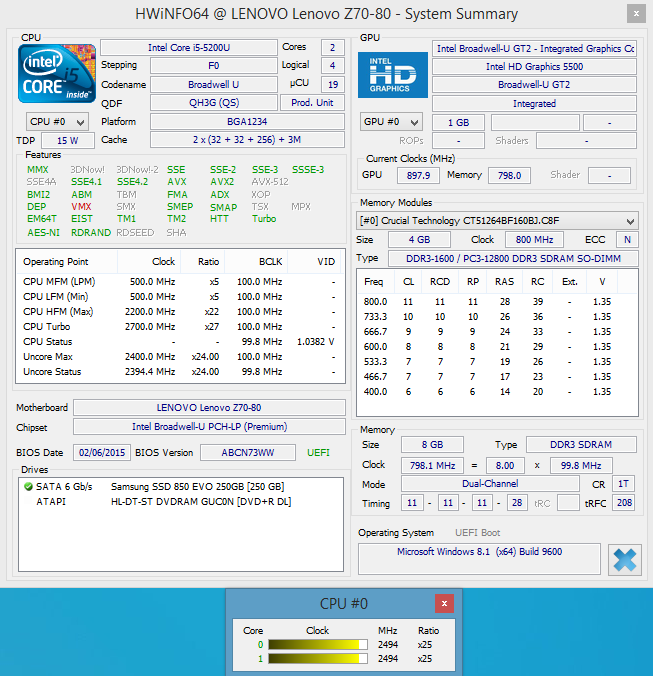The image size is (653, 676).
Task: Click the VID column header
Action: click(x=314, y=262)
